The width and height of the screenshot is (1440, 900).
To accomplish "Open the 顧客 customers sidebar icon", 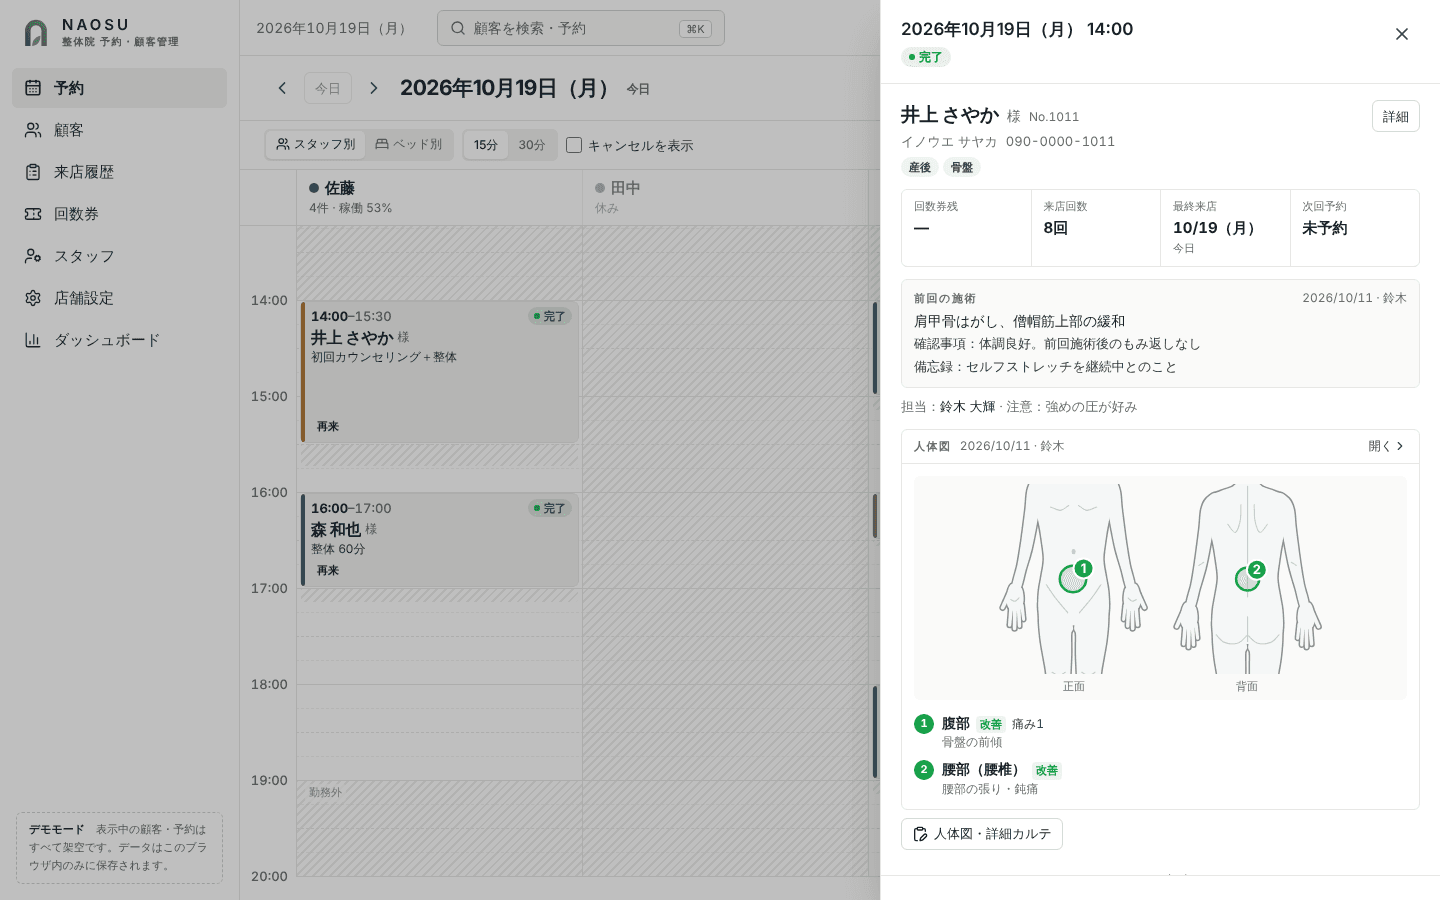I will click(x=33, y=130).
